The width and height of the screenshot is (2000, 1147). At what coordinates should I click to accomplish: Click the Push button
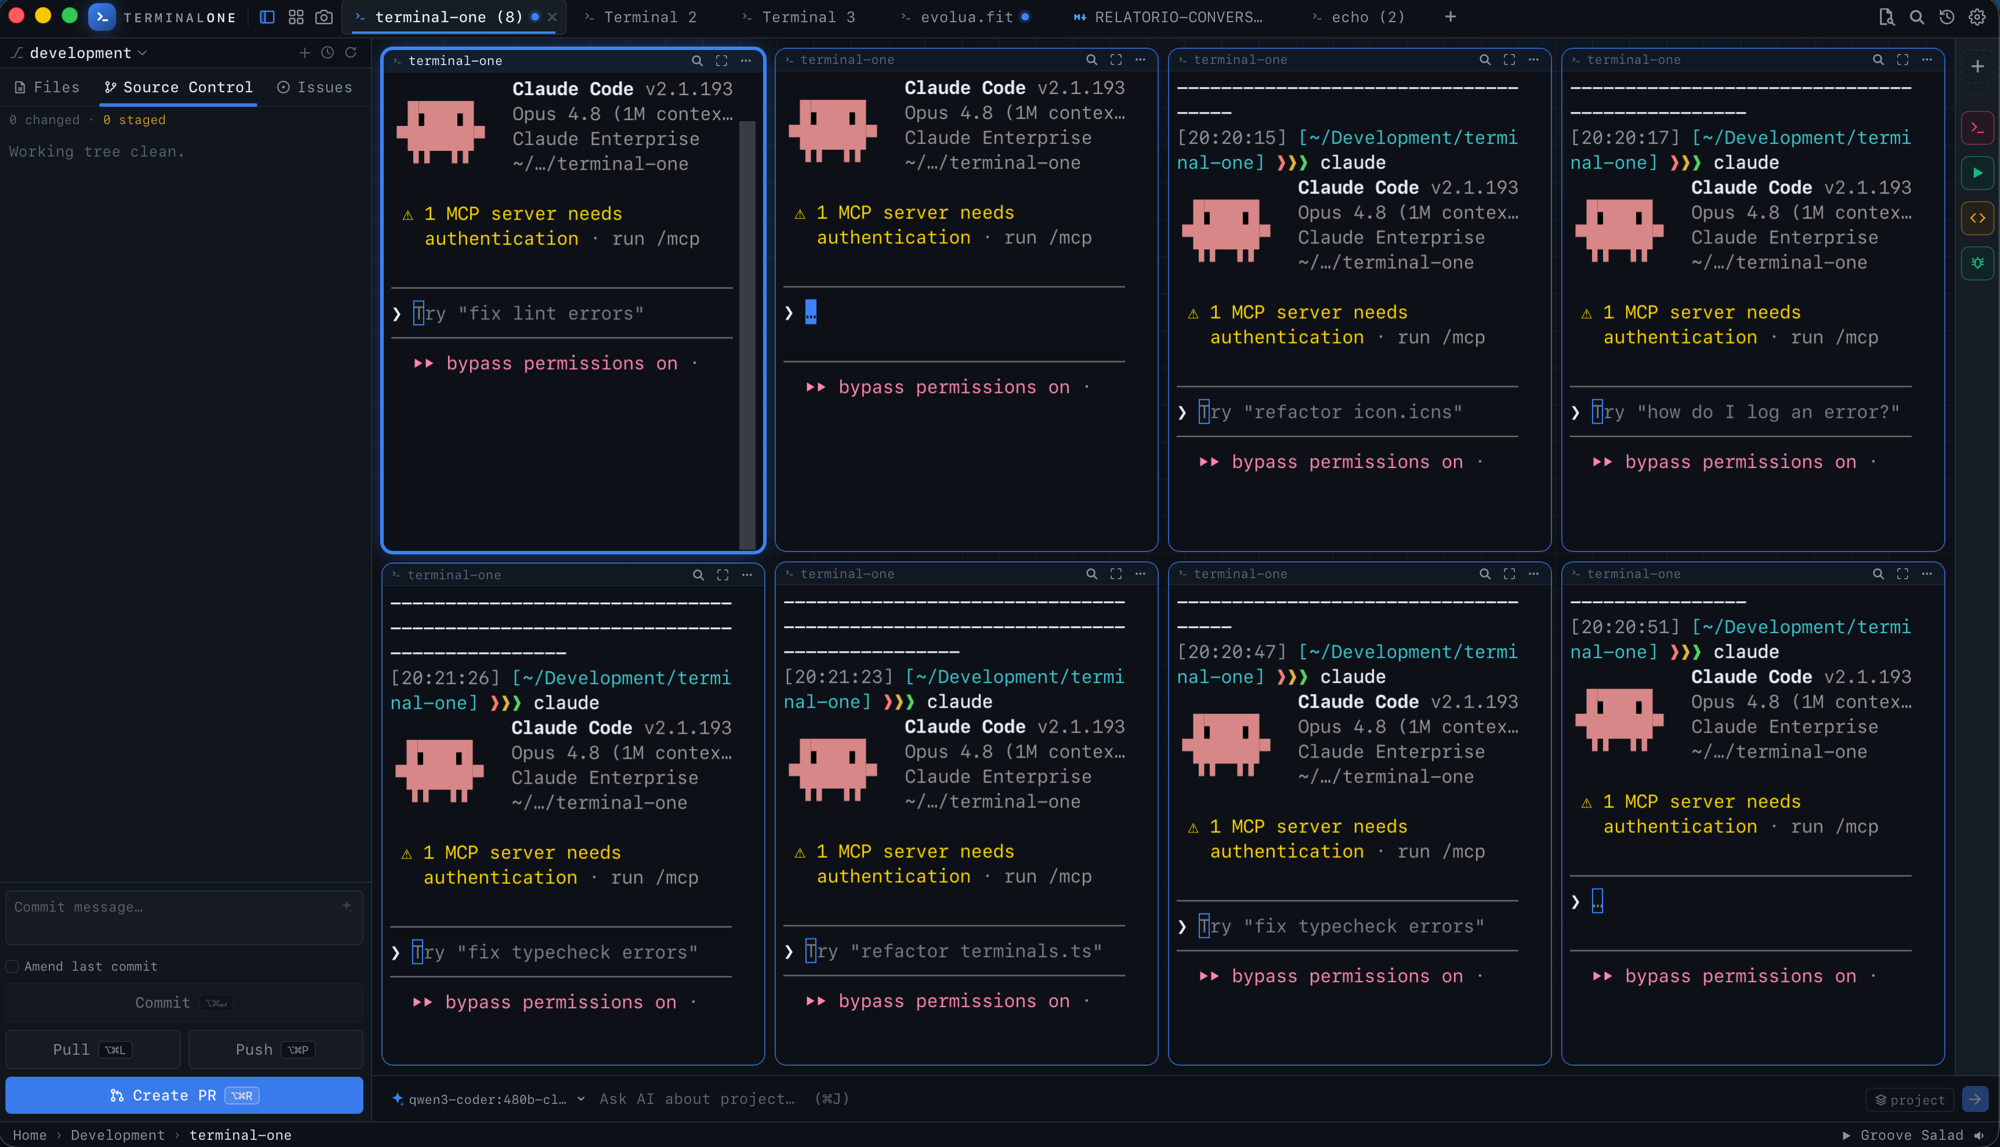276,1050
